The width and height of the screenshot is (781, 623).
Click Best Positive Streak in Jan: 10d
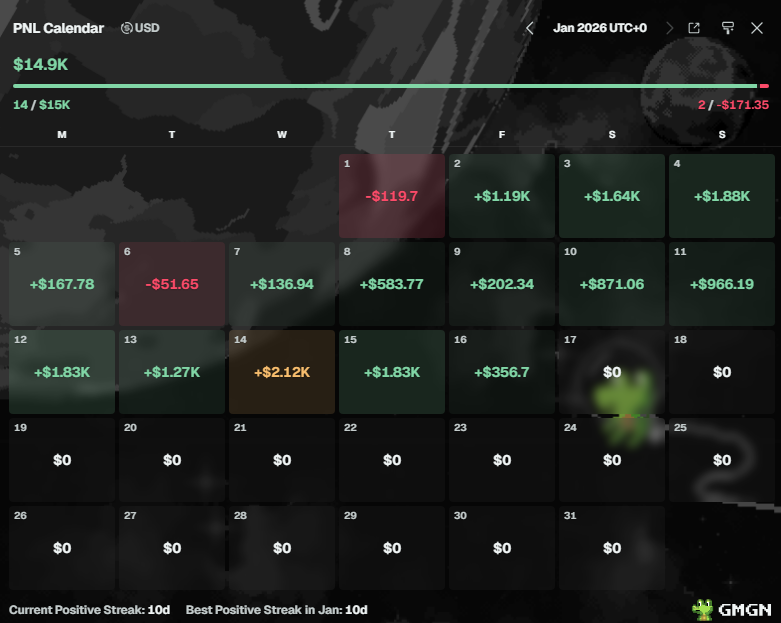click(x=276, y=610)
